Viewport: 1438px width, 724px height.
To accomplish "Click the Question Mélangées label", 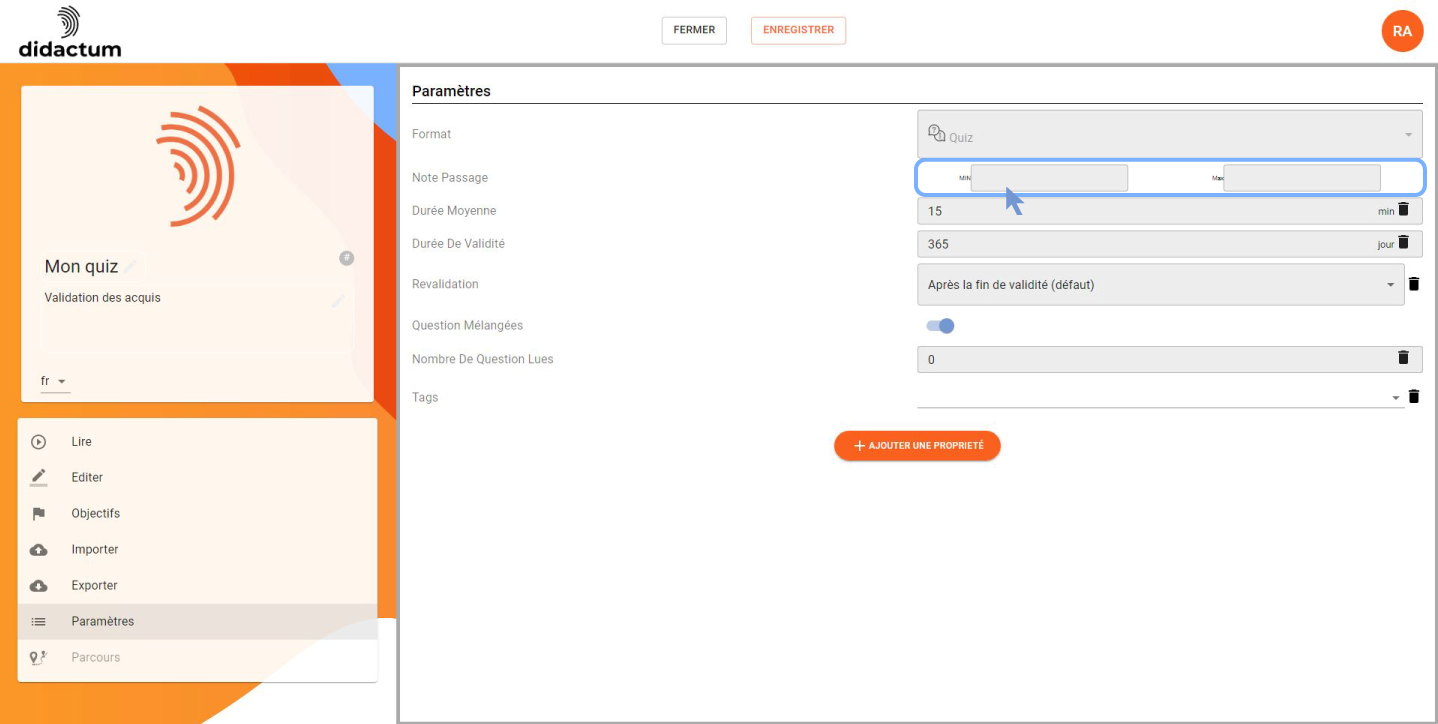I will tap(467, 325).
